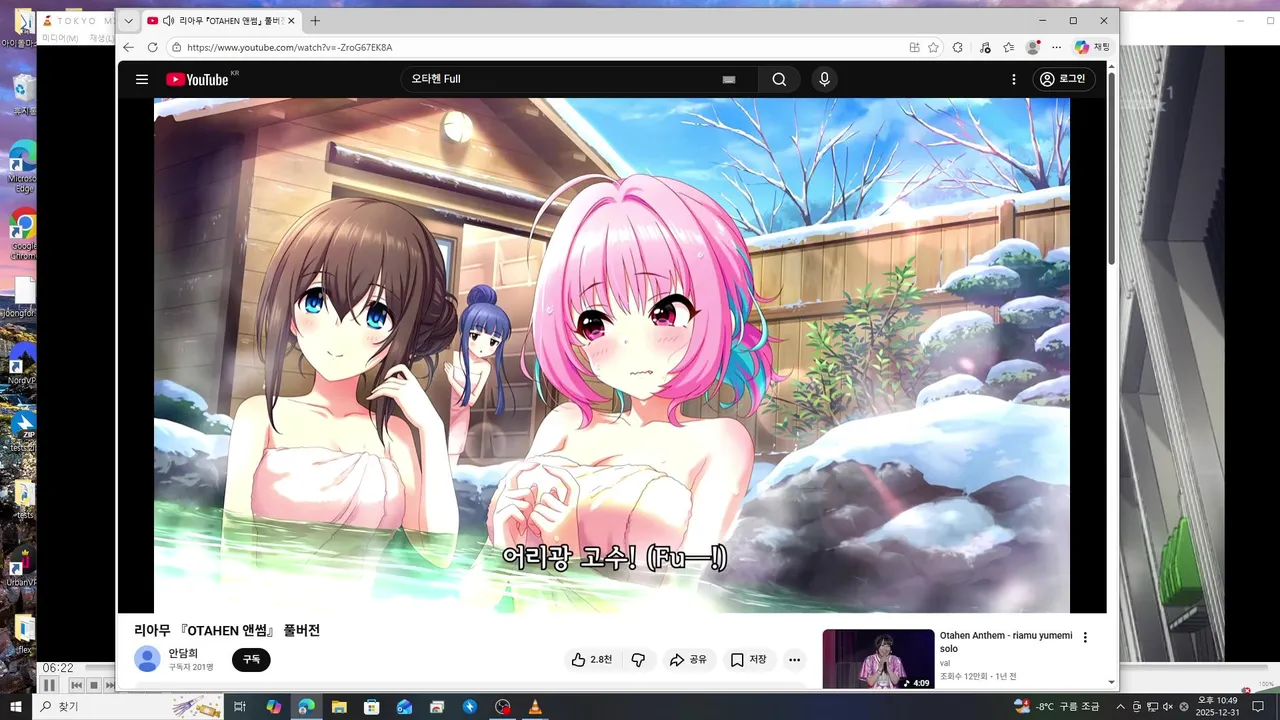
Task: Open the YouTube hamburger guide menu
Action: click(x=142, y=79)
